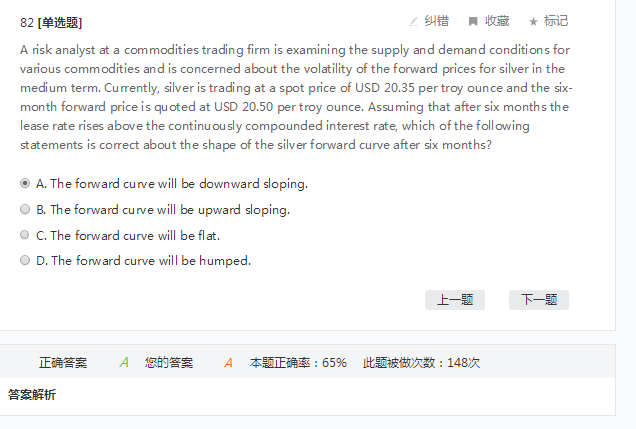Go to previous question 上一题
Image resolution: width=636 pixels, height=429 pixels.
pyautogui.click(x=455, y=300)
